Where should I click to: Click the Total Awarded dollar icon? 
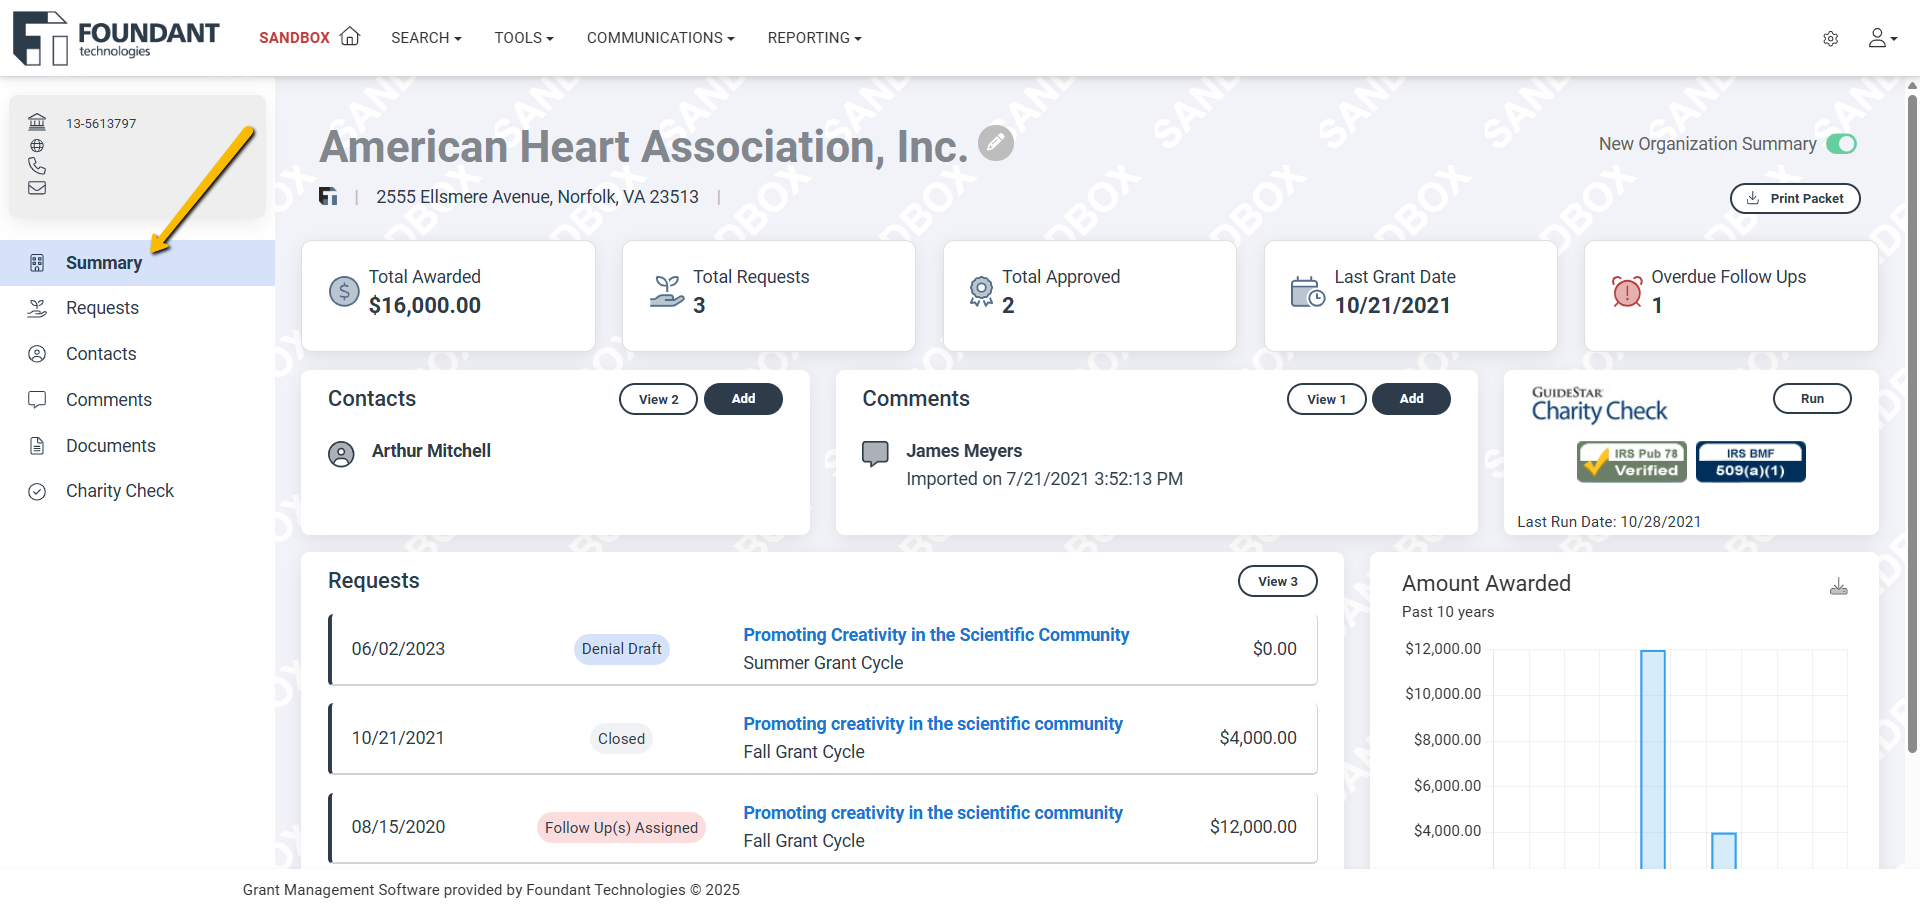pyautogui.click(x=344, y=291)
